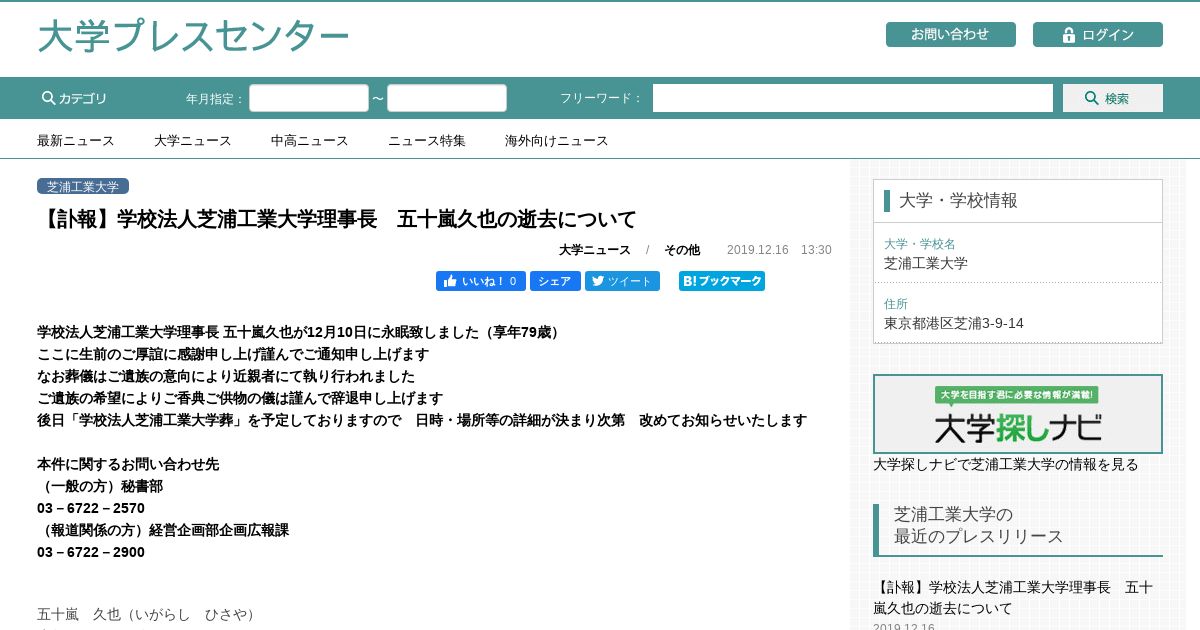Click the Facebook thumbs-up icon
Screen dimensions: 1200x630
click(x=450, y=281)
